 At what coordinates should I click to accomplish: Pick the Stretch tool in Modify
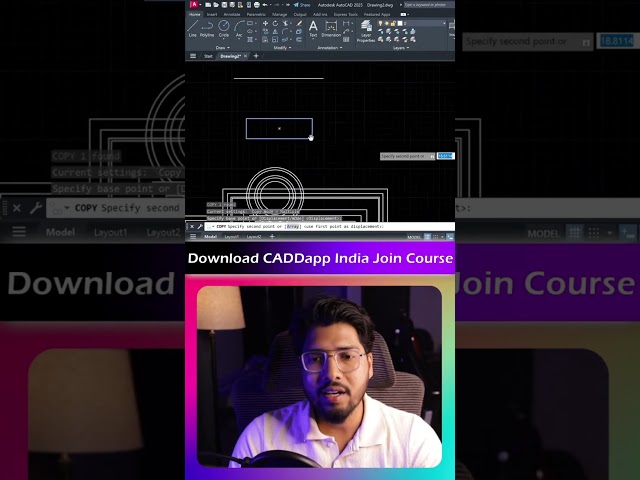coord(265,39)
